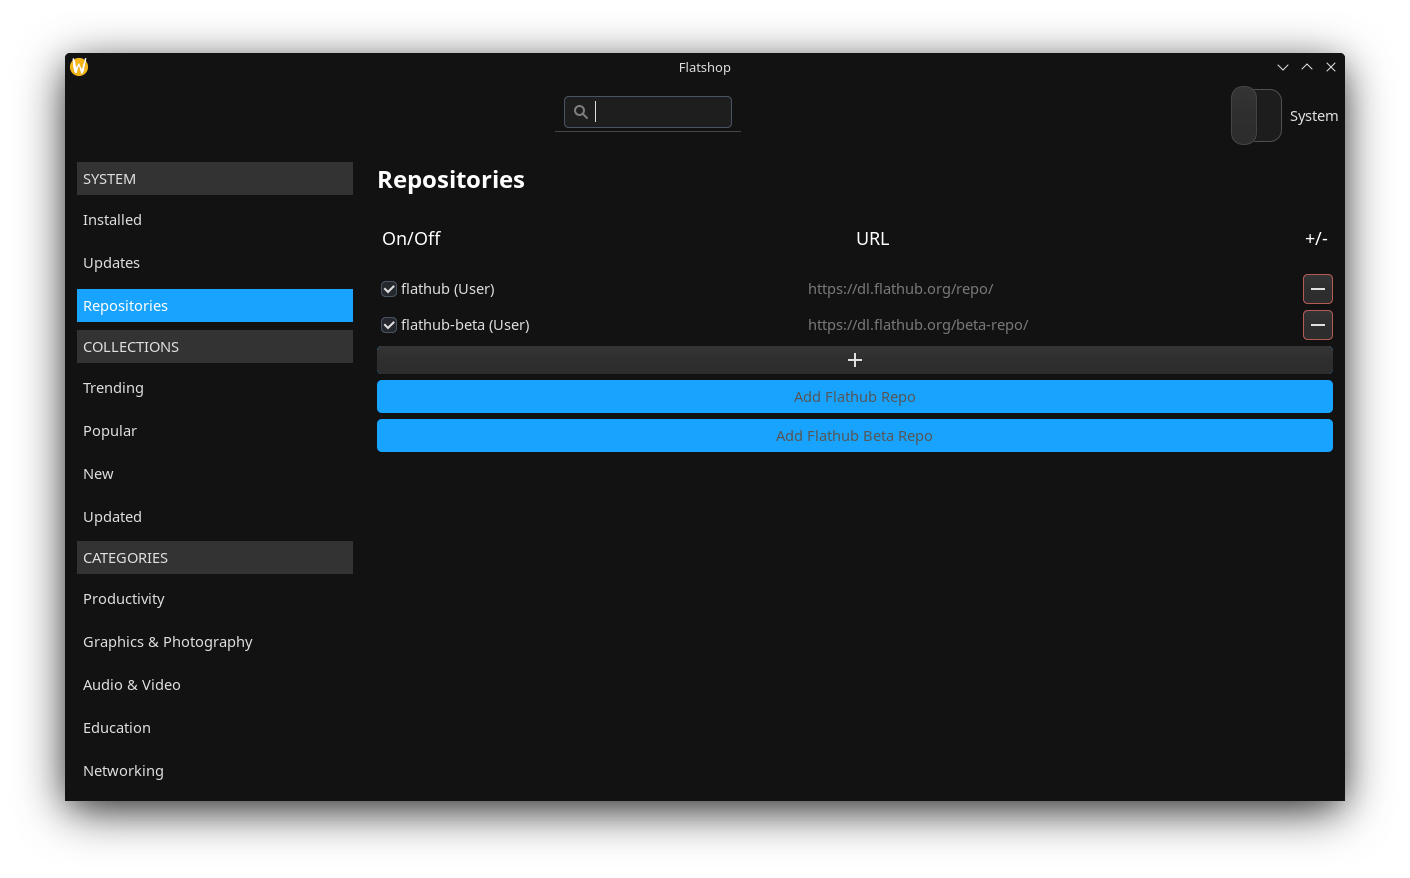Click the magnifier icon in the search bar
Image resolution: width=1410 pixels, height=878 pixels.
581,111
